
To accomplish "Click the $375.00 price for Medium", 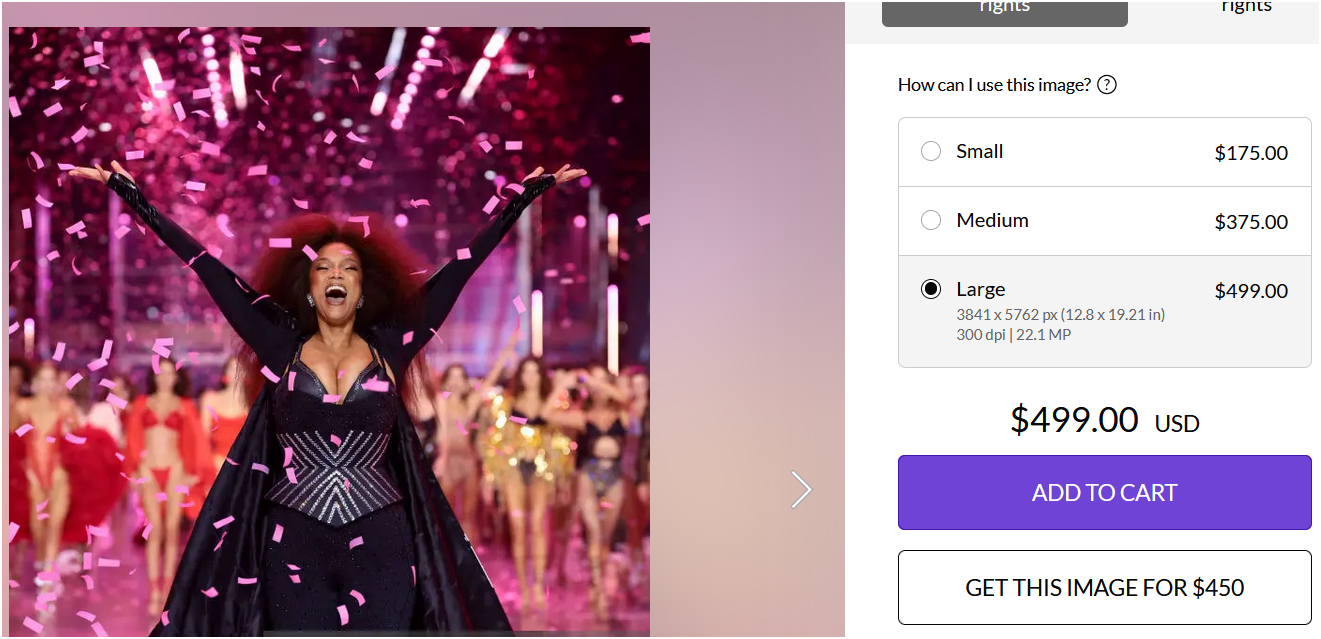I will coord(1250,222).
